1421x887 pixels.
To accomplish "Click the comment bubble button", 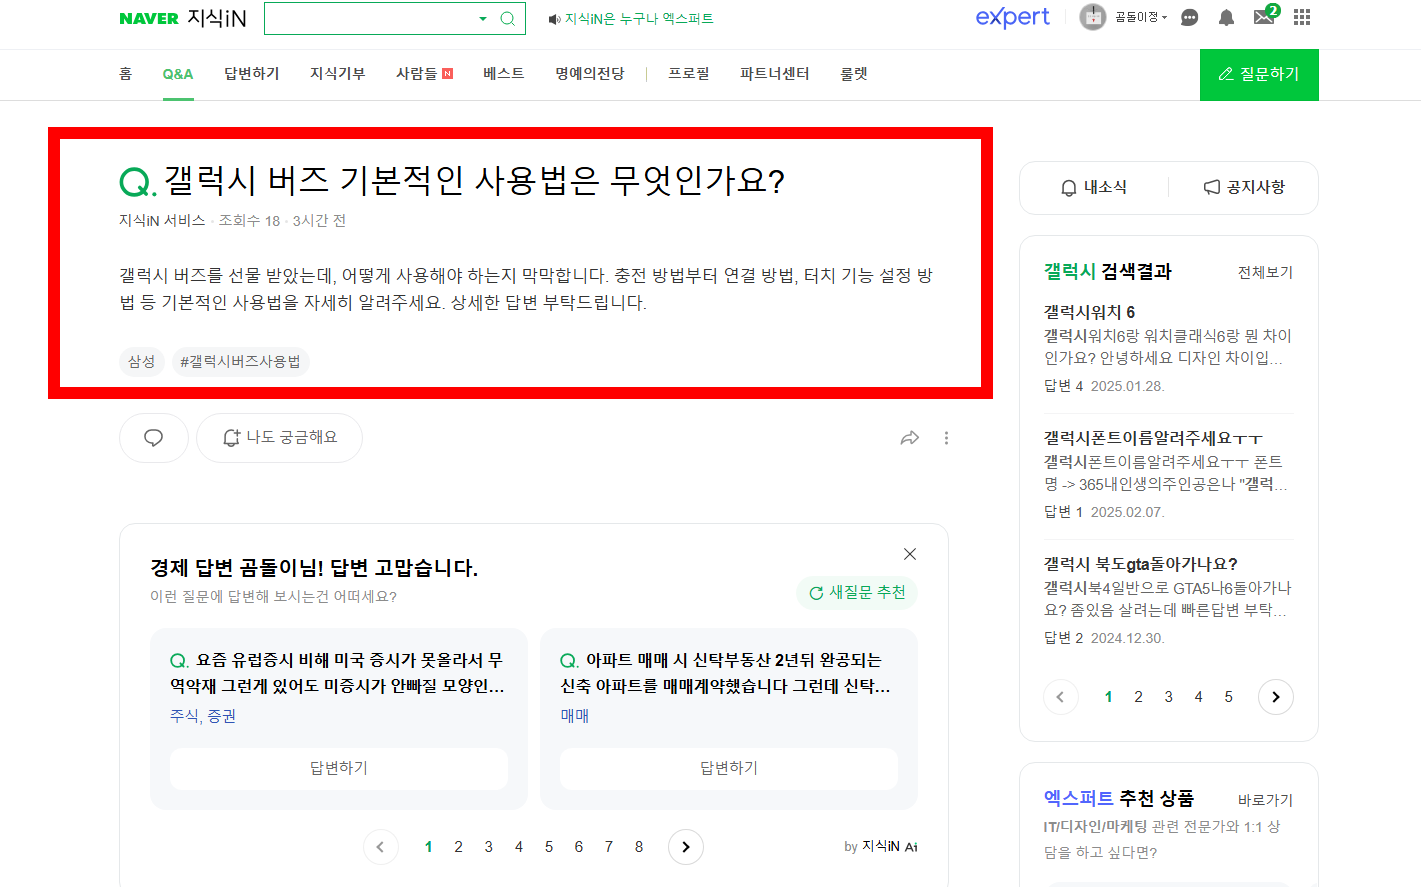I will pos(154,438).
